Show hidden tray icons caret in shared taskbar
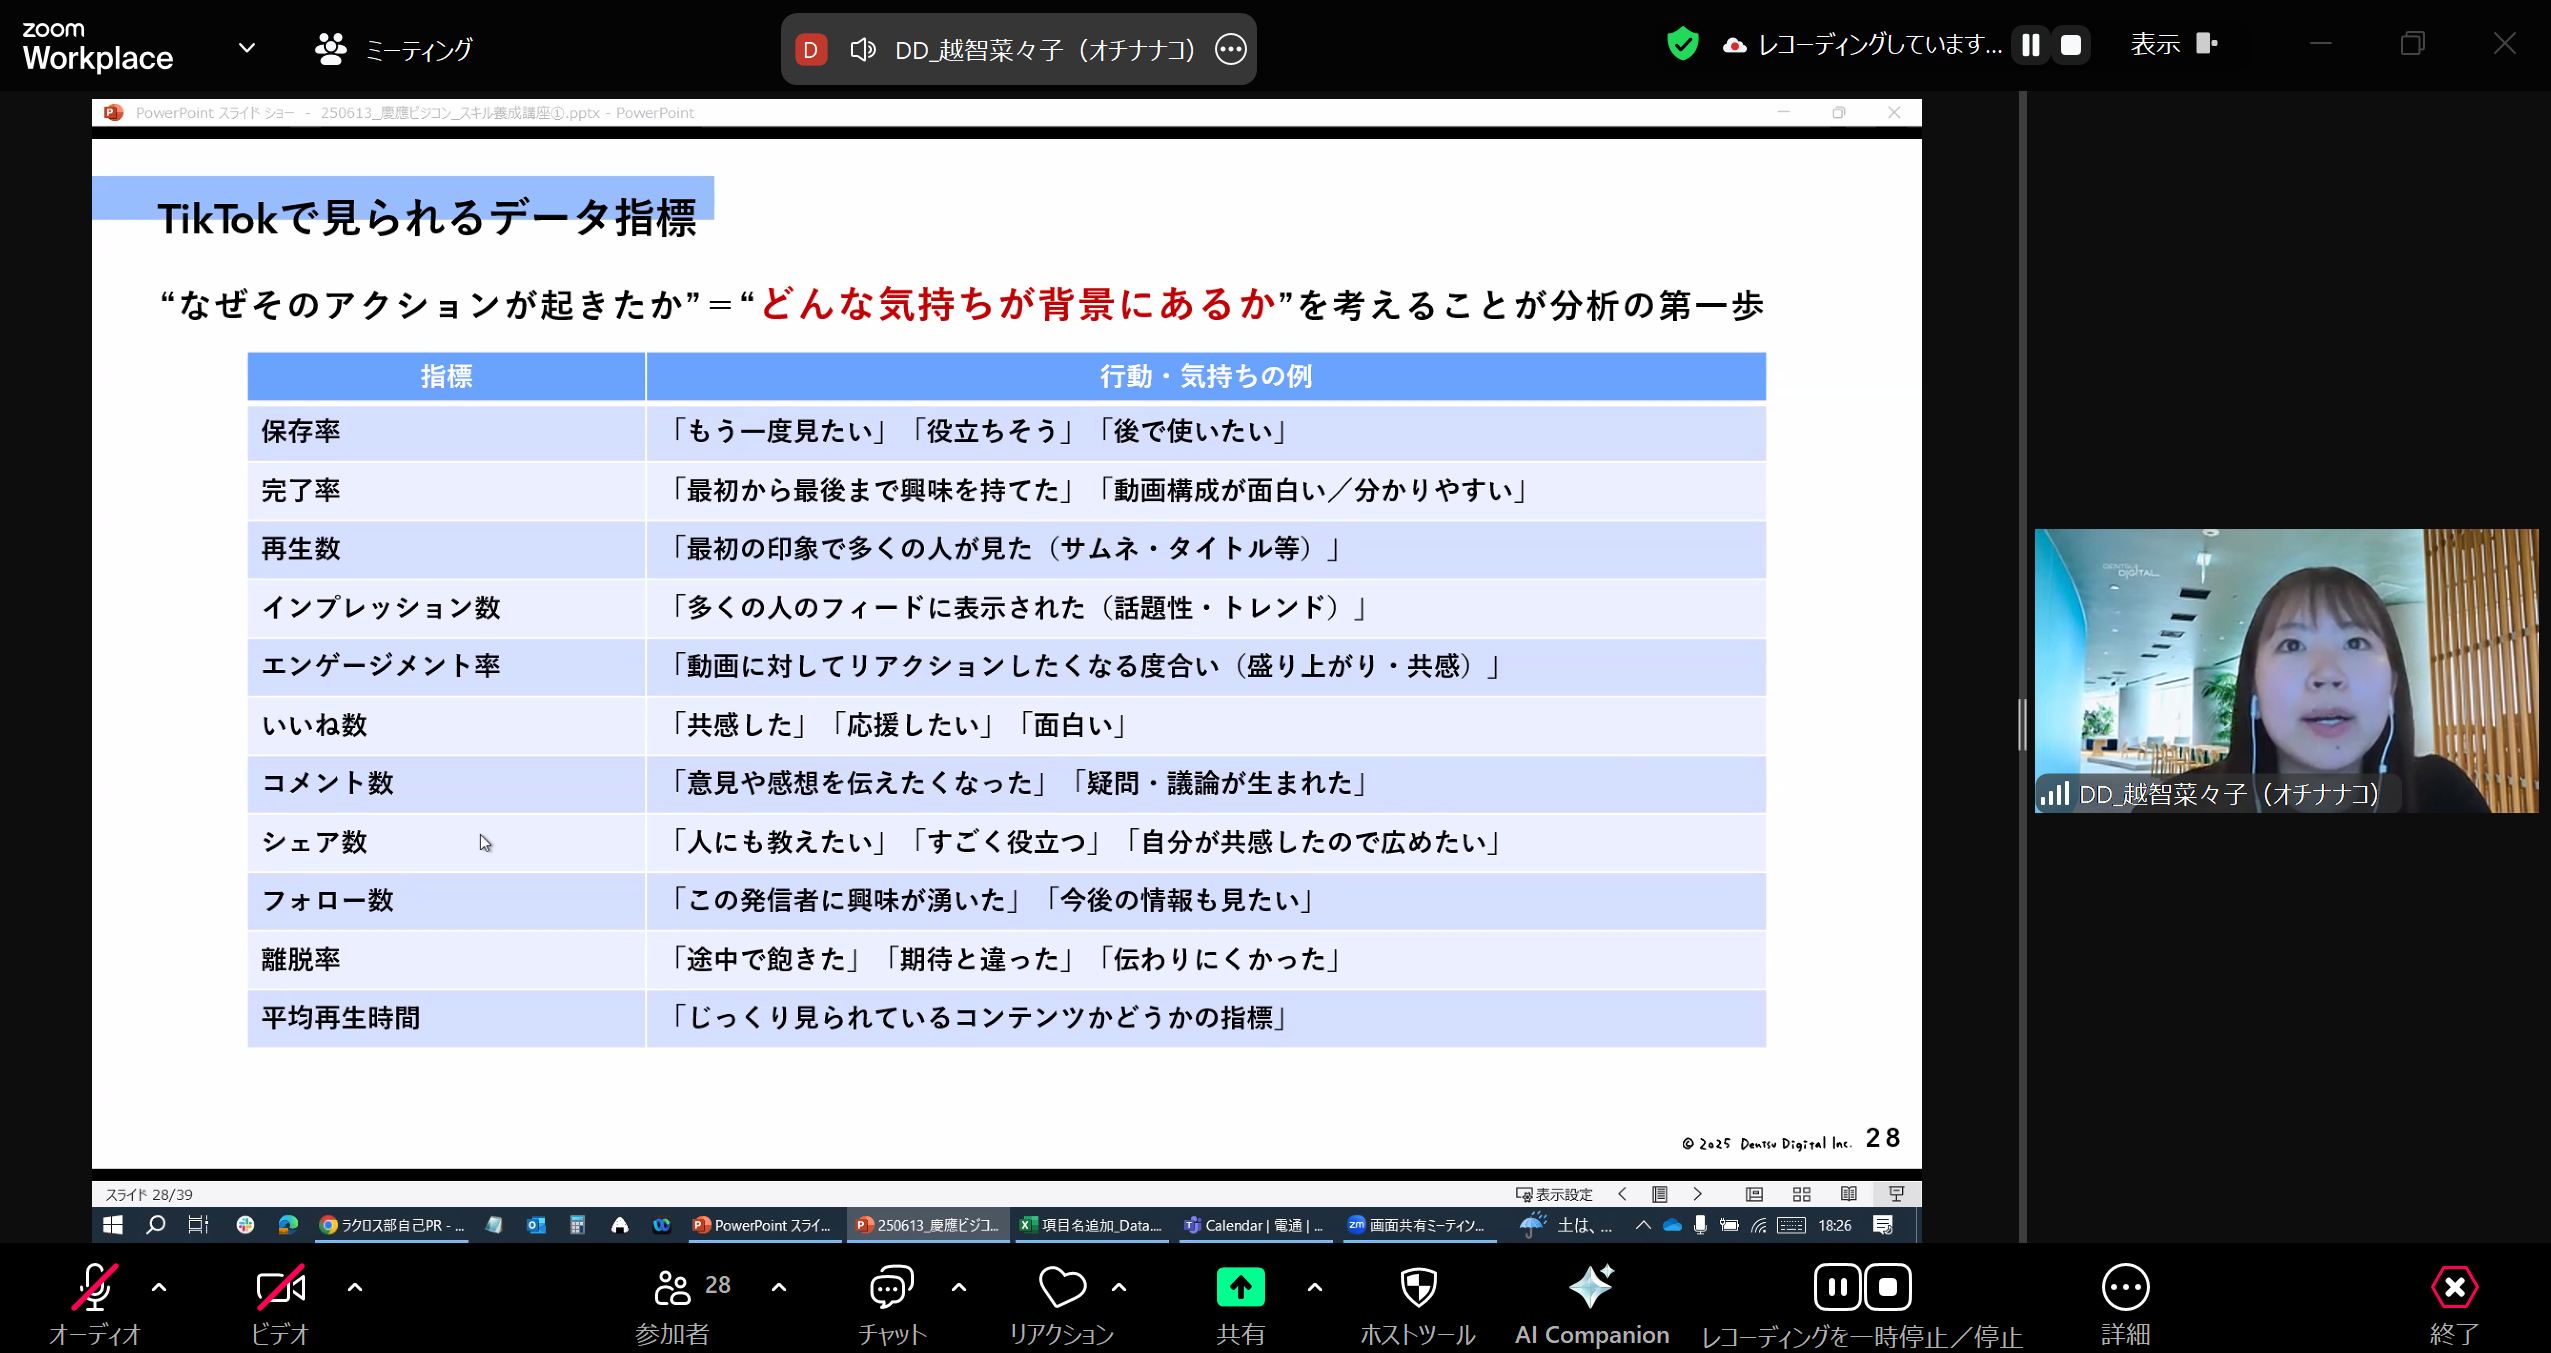The image size is (2551, 1353). tap(1642, 1225)
